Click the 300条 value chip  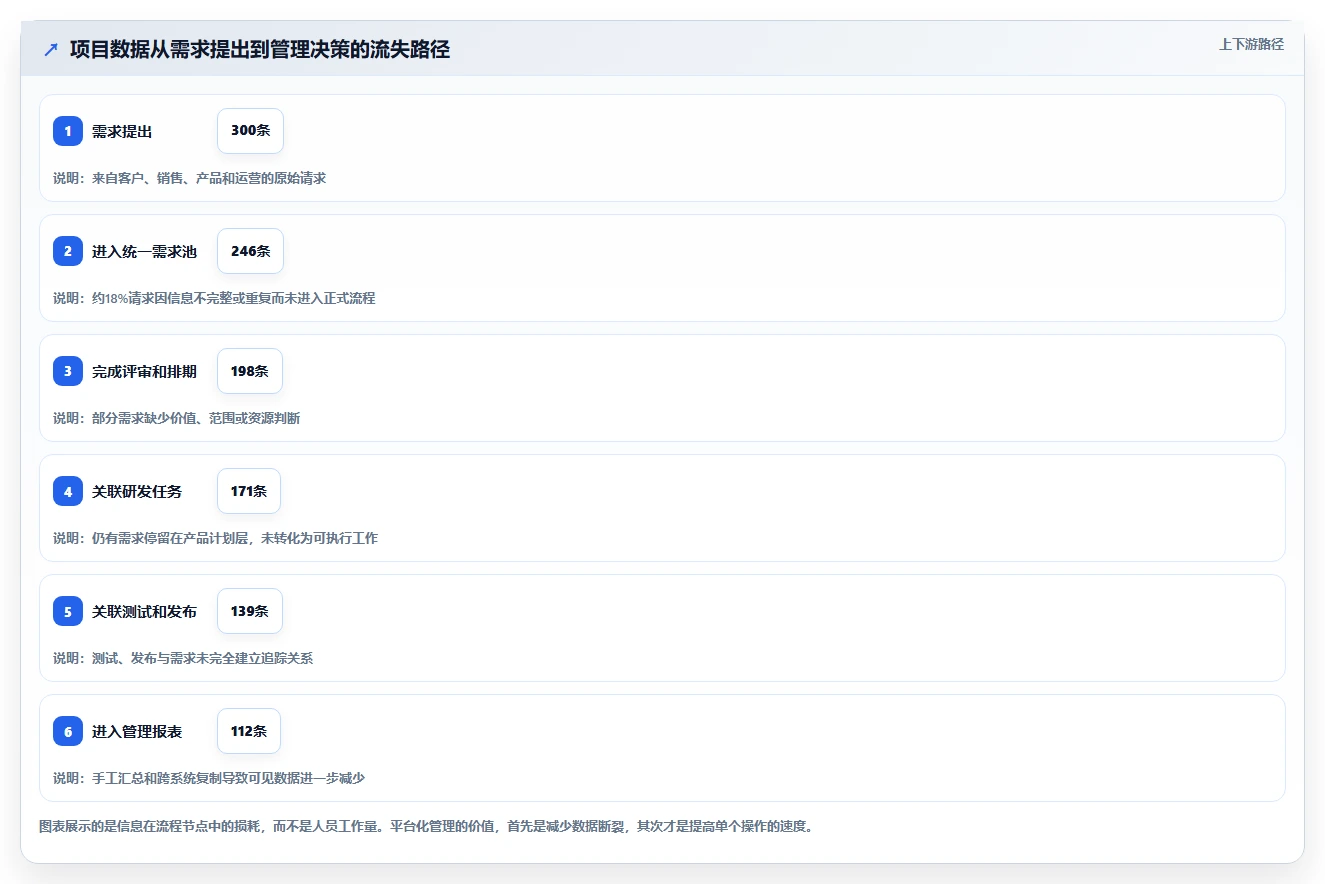tap(250, 131)
